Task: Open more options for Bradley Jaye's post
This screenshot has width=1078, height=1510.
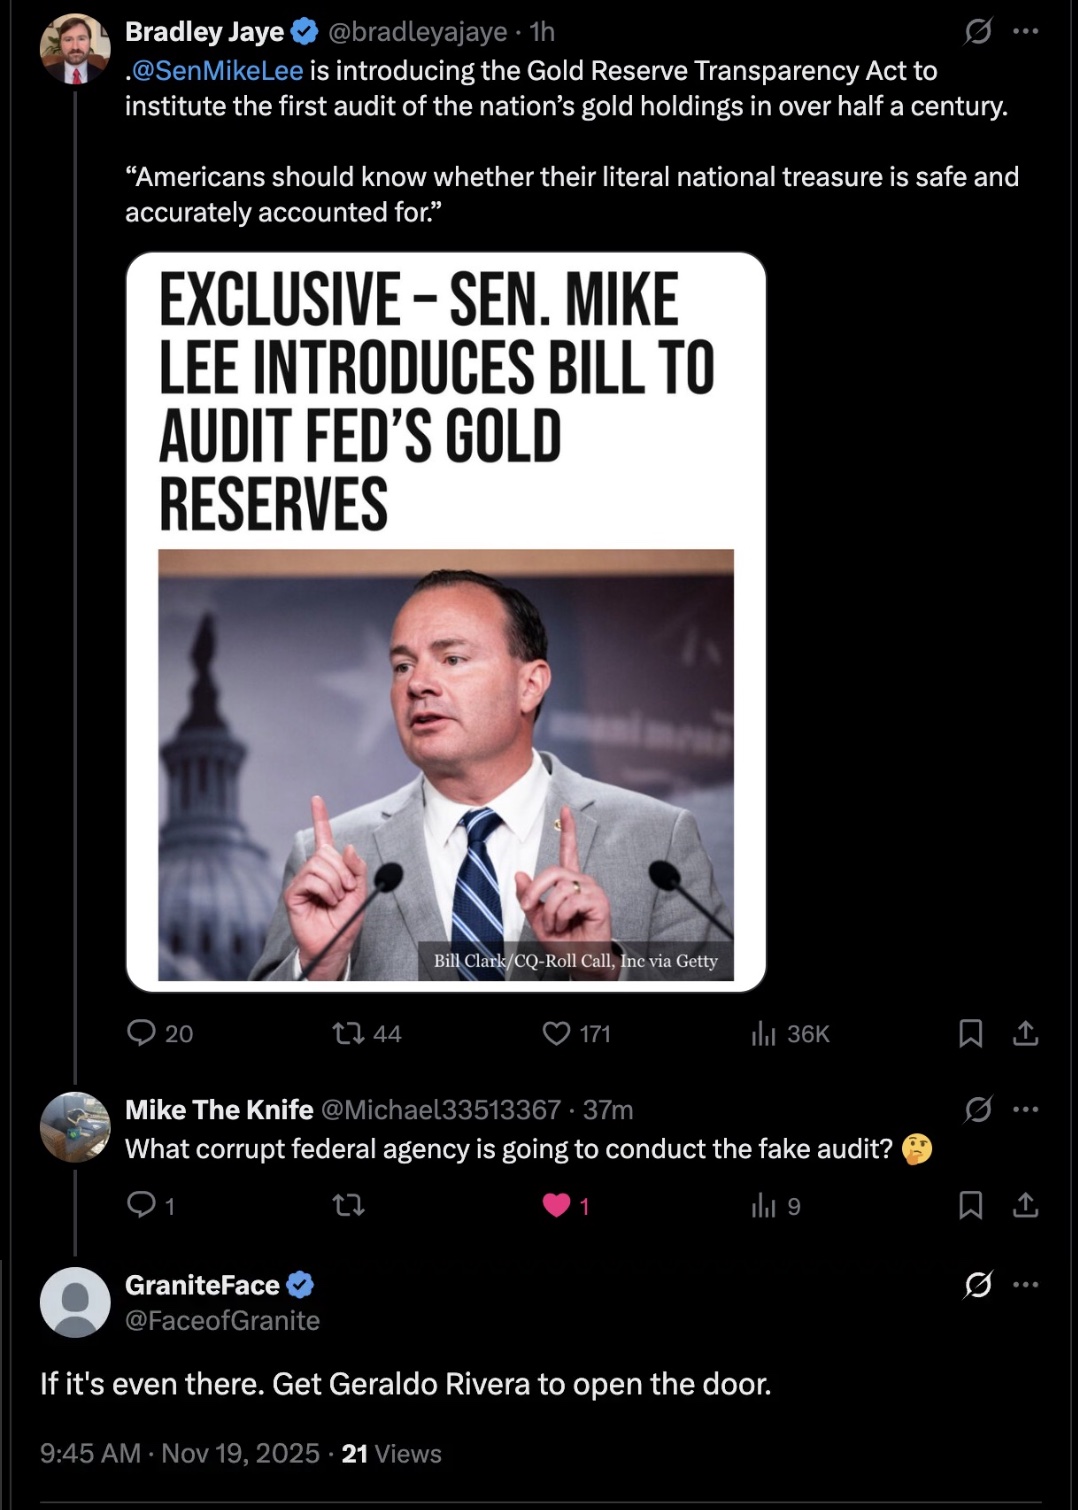Action: tap(1025, 32)
